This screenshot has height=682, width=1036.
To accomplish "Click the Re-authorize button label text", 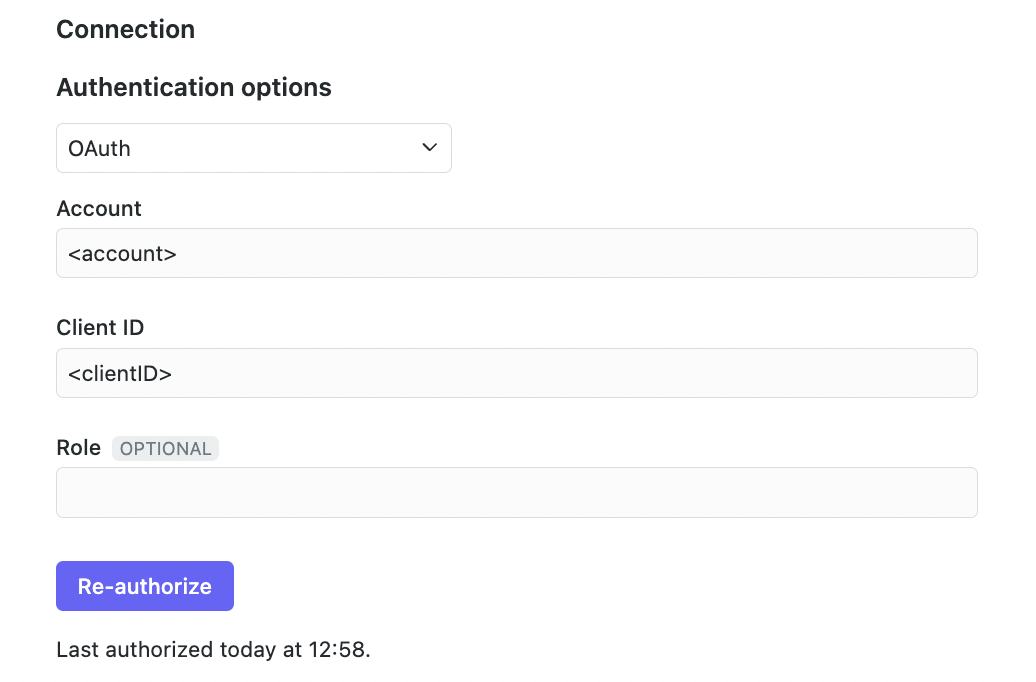I will tap(145, 586).
